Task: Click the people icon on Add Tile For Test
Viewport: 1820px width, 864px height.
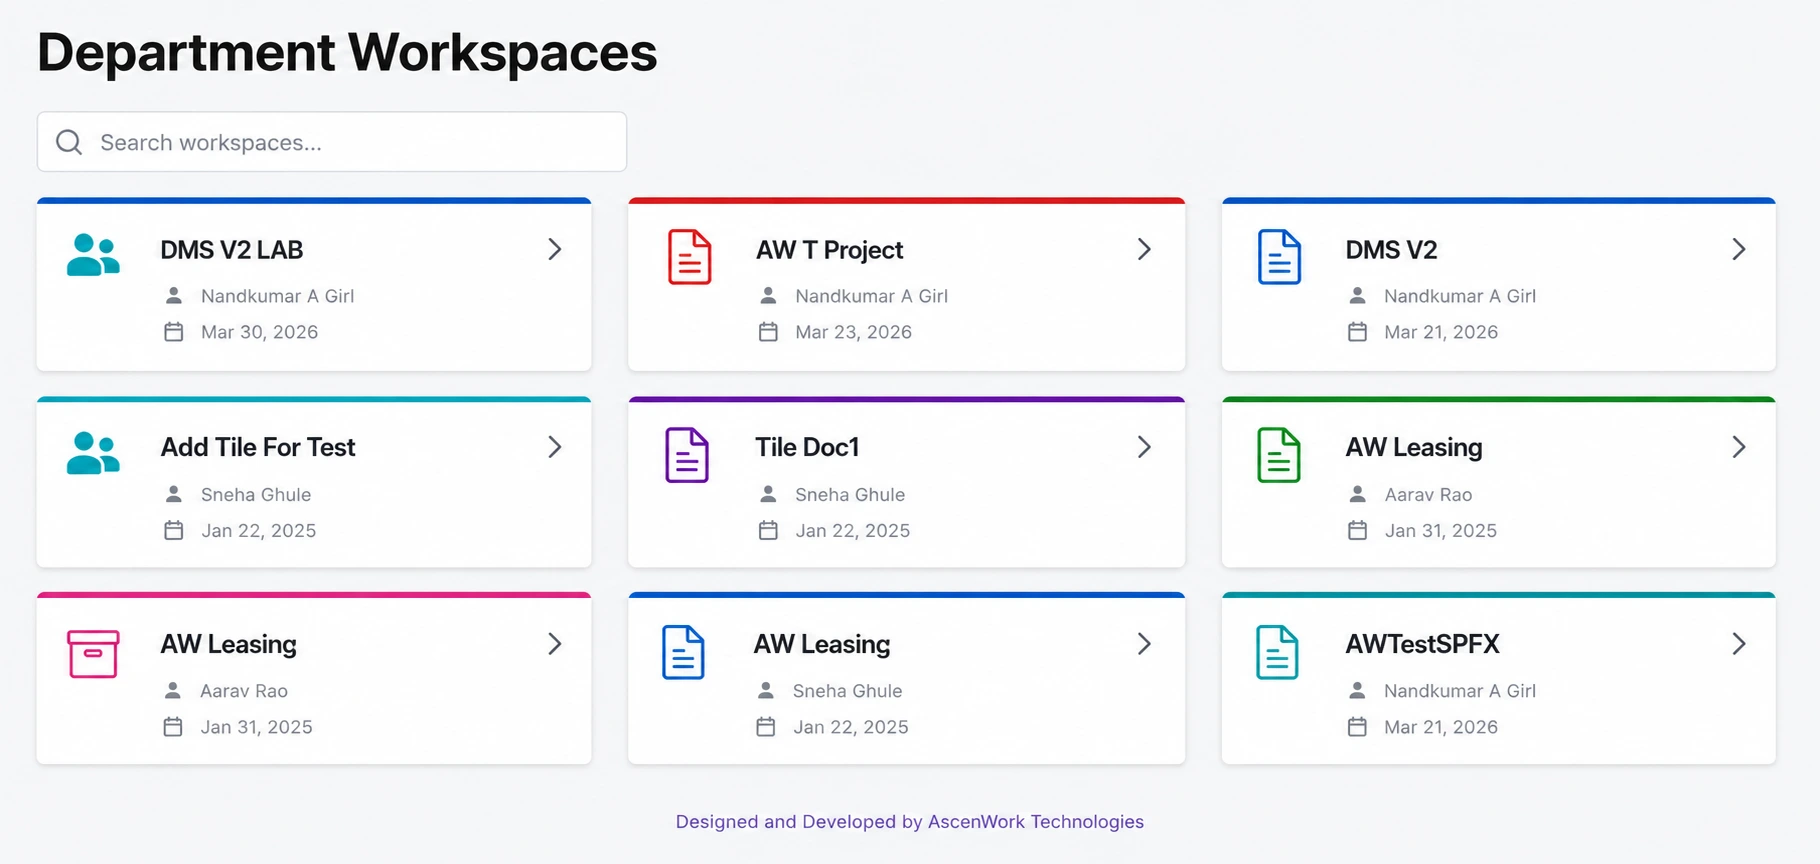Action: [x=93, y=453]
